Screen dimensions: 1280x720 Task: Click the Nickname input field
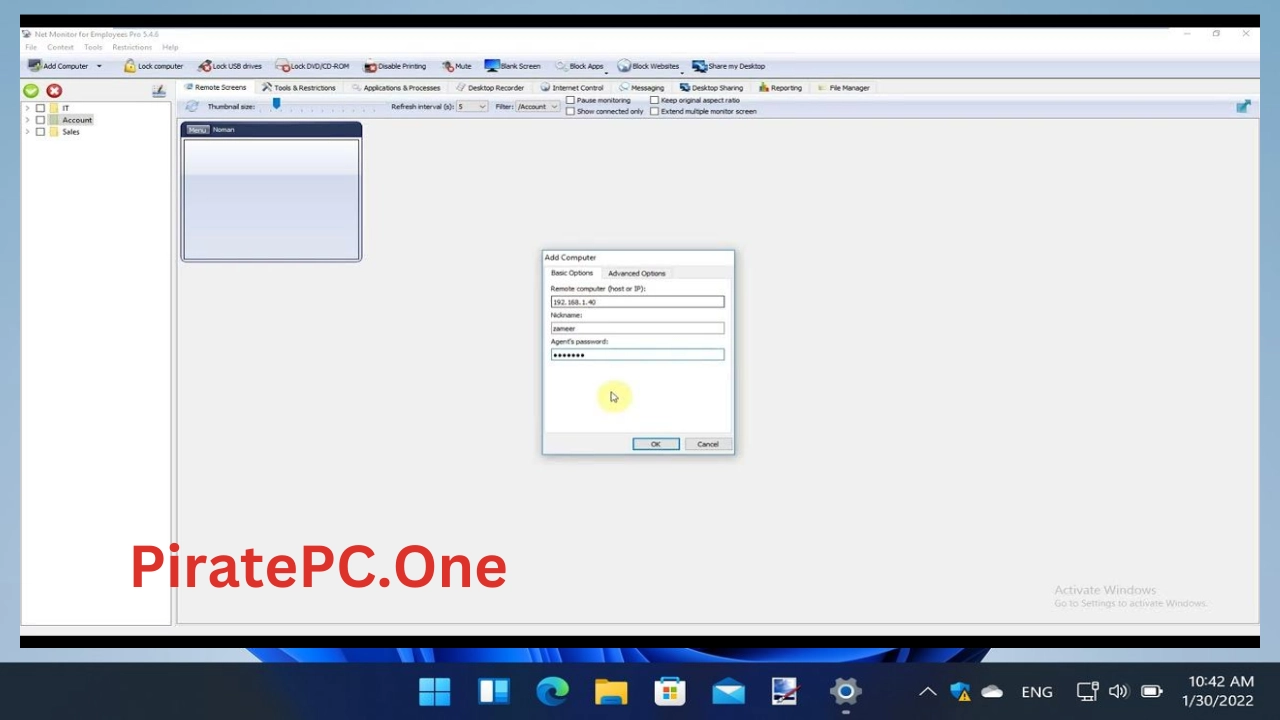point(637,328)
